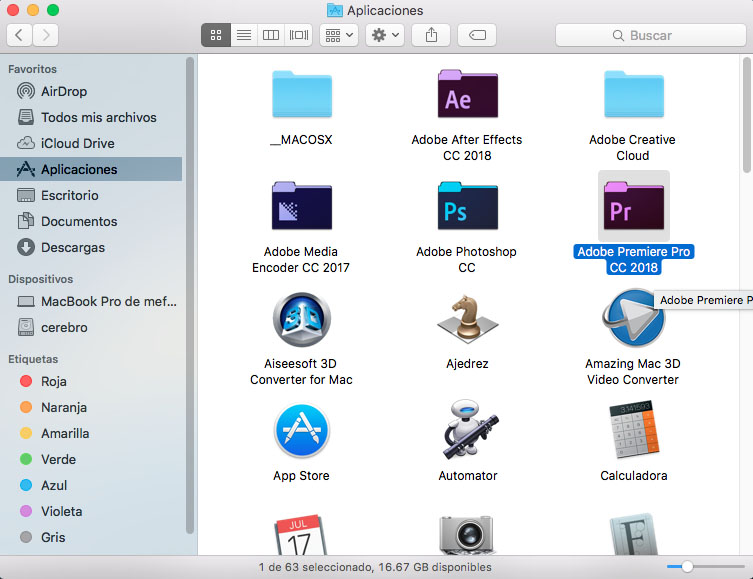This screenshot has height=579, width=753.
Task: Filter by the Gris gray tag
Action: pyautogui.click(x=91, y=537)
